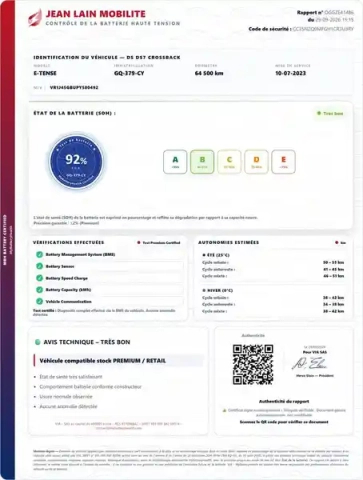Click the QR code image

[253, 364]
